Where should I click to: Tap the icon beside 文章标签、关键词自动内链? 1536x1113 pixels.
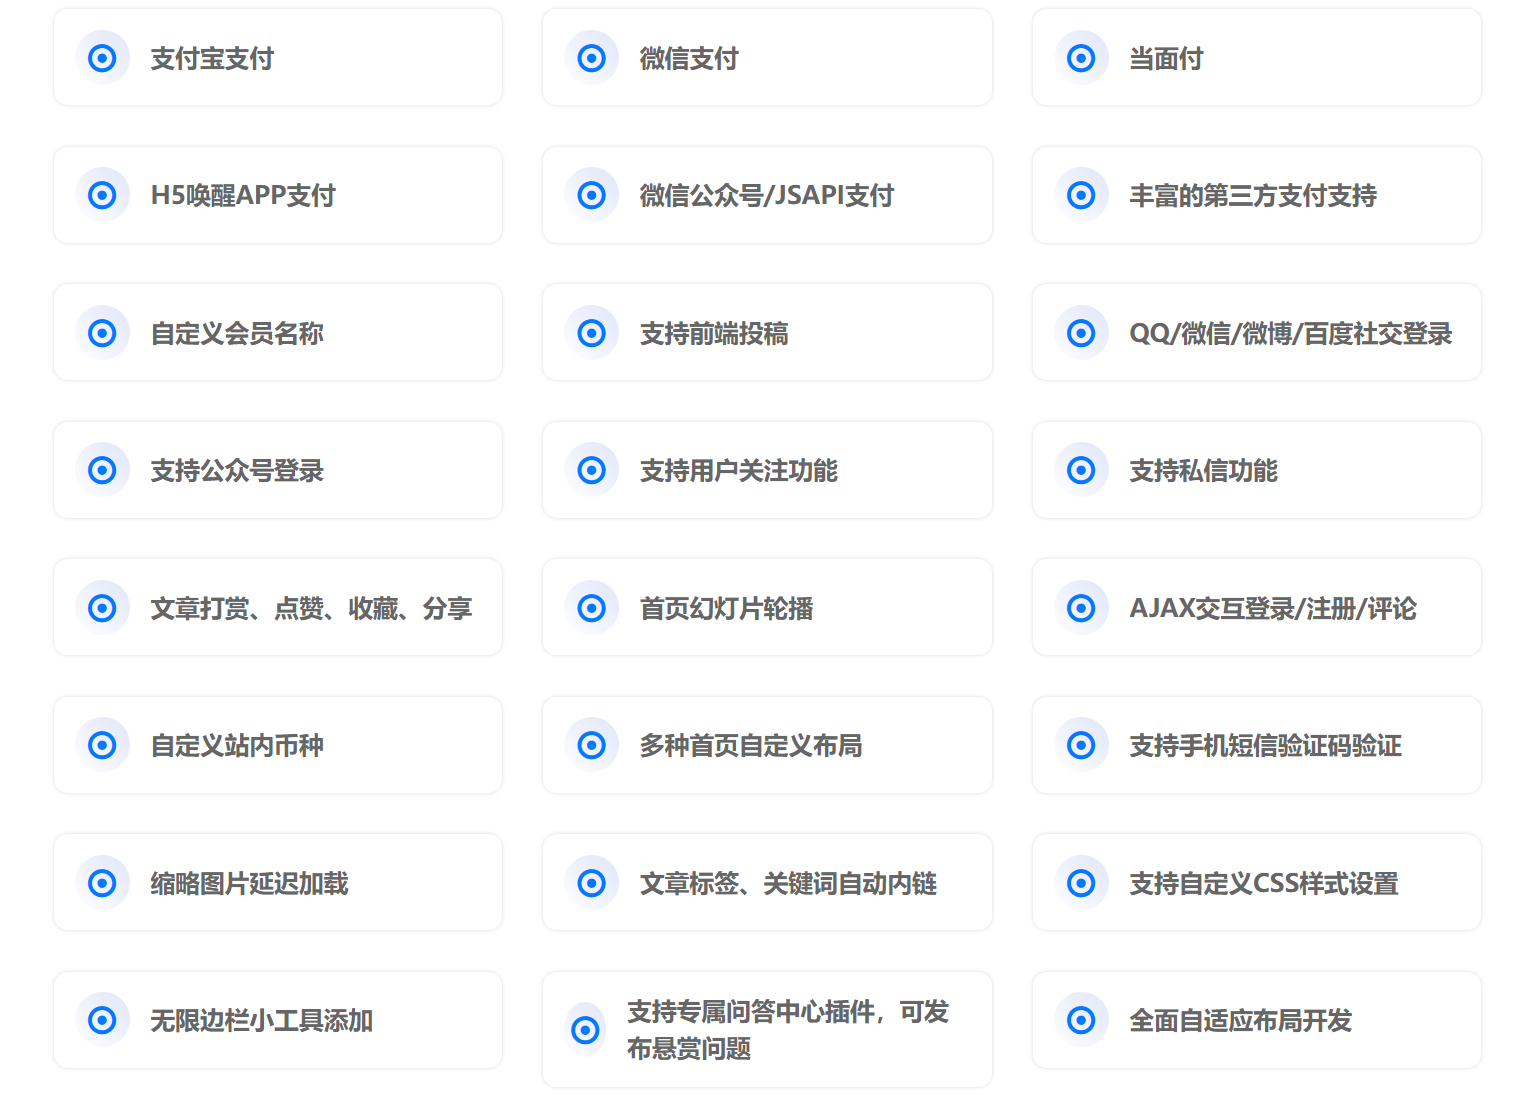(x=592, y=883)
